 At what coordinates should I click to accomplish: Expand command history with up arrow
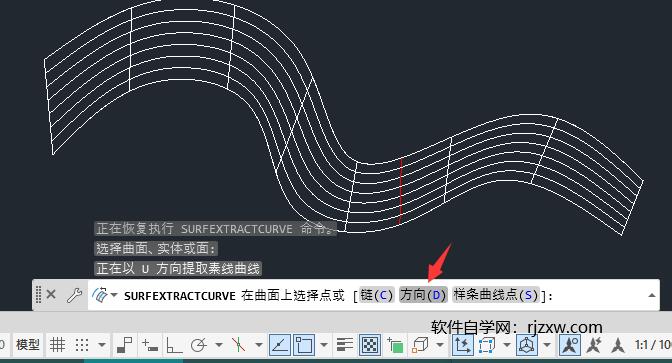coord(652,295)
